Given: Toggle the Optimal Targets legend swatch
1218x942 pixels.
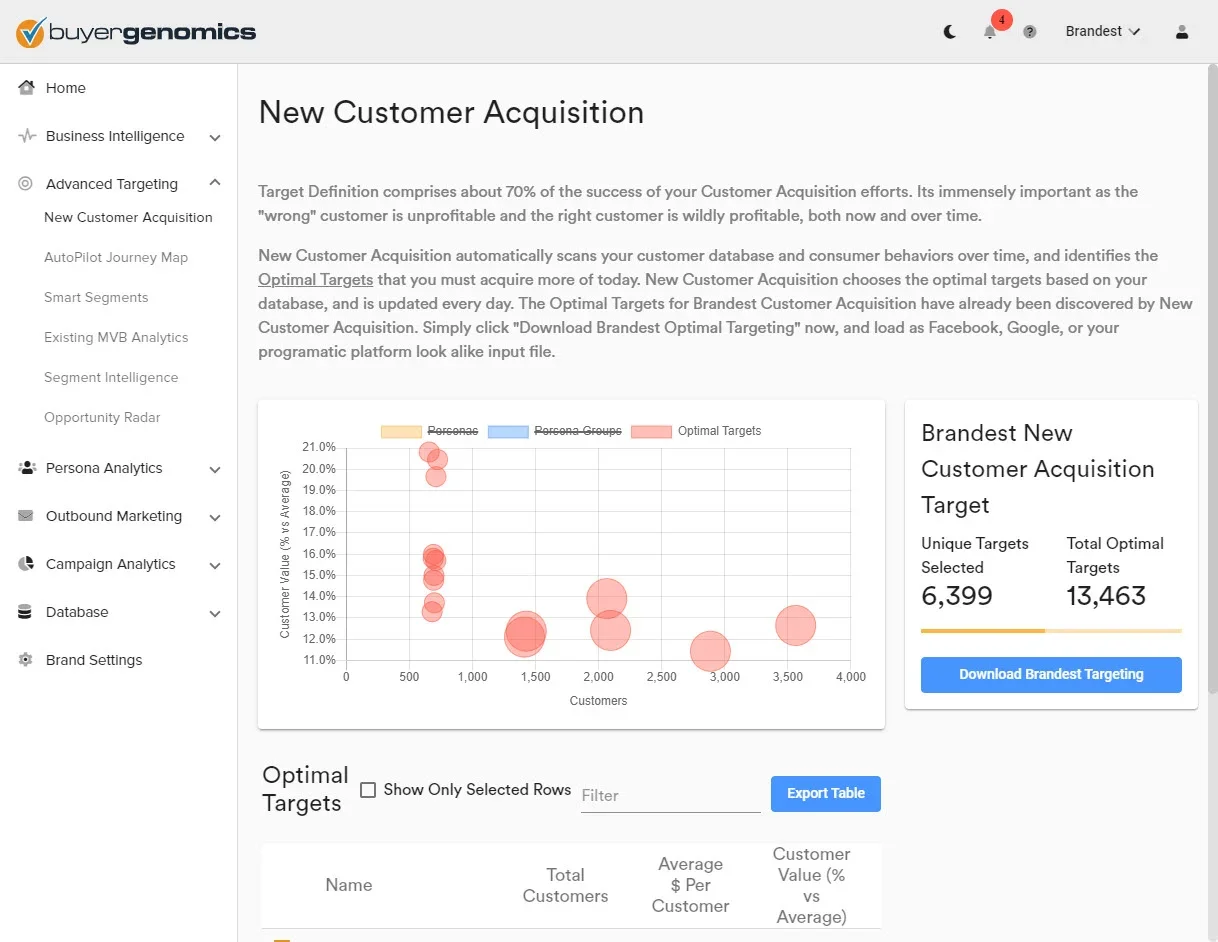Looking at the screenshot, I should [651, 431].
